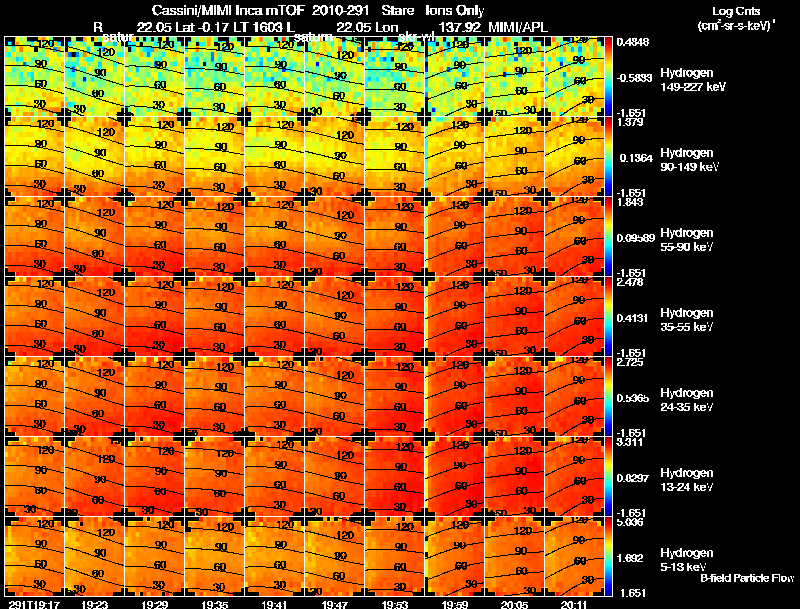Click the 19:23 time axis label

94,604
